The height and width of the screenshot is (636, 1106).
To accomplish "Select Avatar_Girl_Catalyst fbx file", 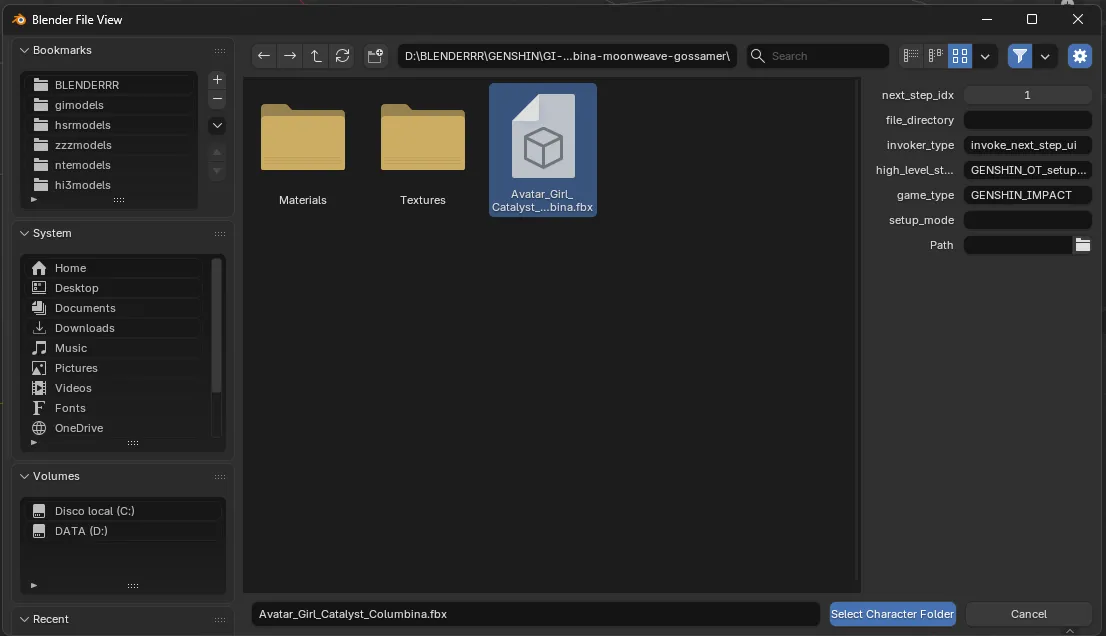I will pos(542,150).
